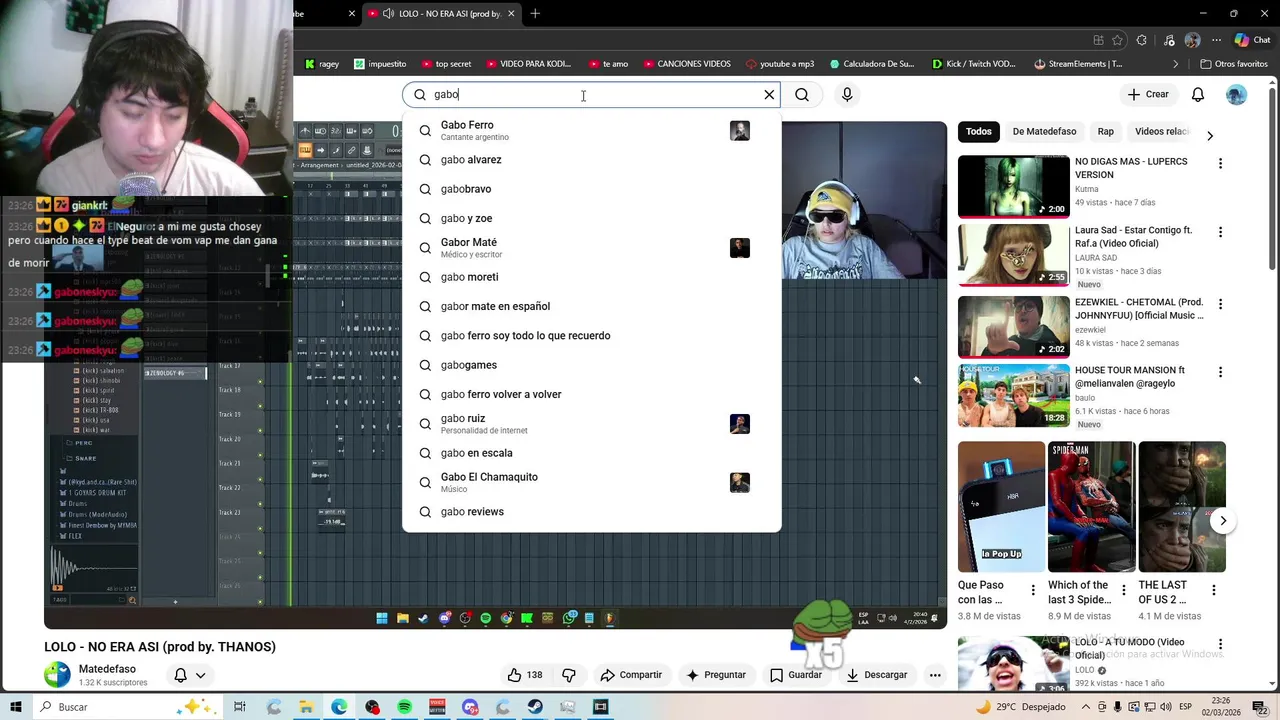Click the YouTube search magnifier button
The image size is (1280, 720).
coord(802,95)
